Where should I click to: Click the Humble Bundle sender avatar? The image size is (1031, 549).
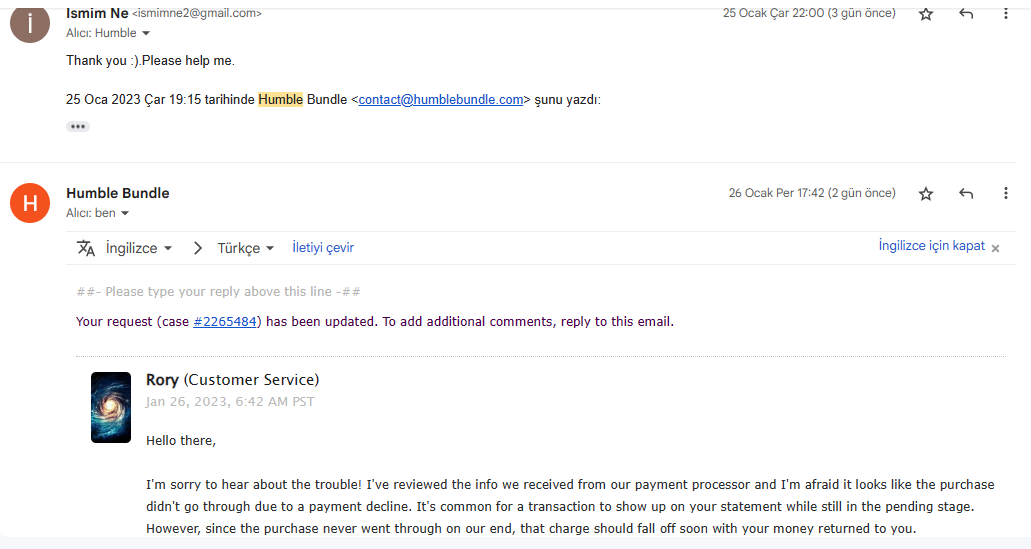pos(30,204)
